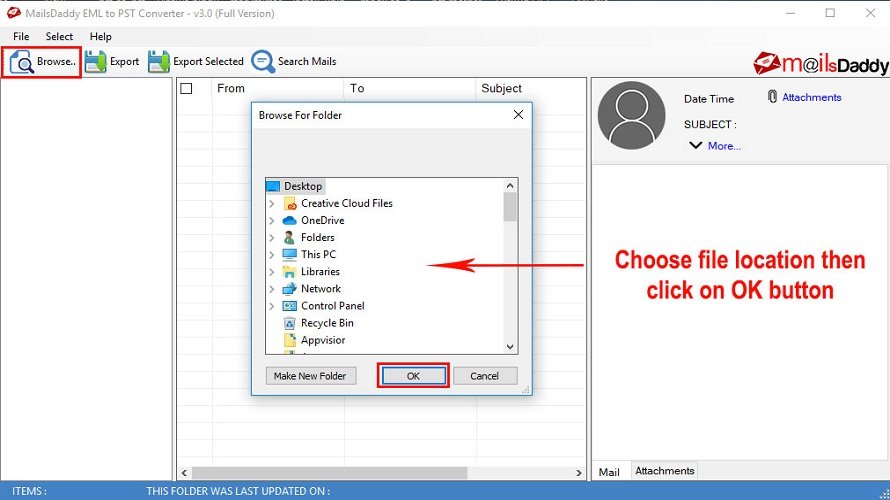Click the Search Mails magnifier icon
Screen dimensions: 890x500
[263, 61]
